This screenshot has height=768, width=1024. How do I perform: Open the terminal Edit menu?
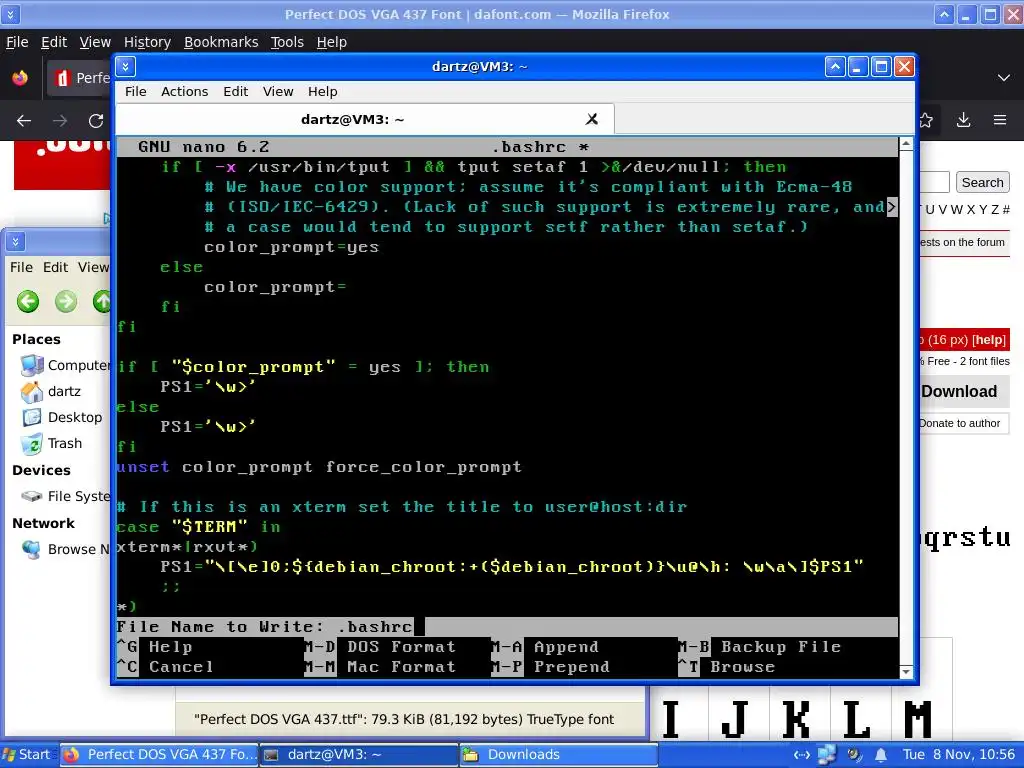click(x=235, y=91)
